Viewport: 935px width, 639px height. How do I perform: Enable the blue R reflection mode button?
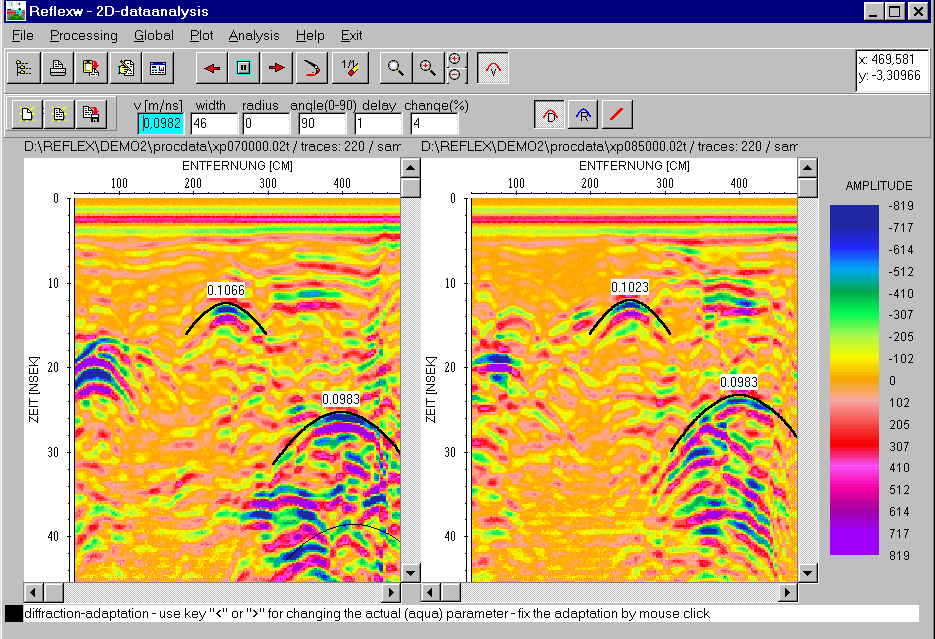click(x=582, y=114)
